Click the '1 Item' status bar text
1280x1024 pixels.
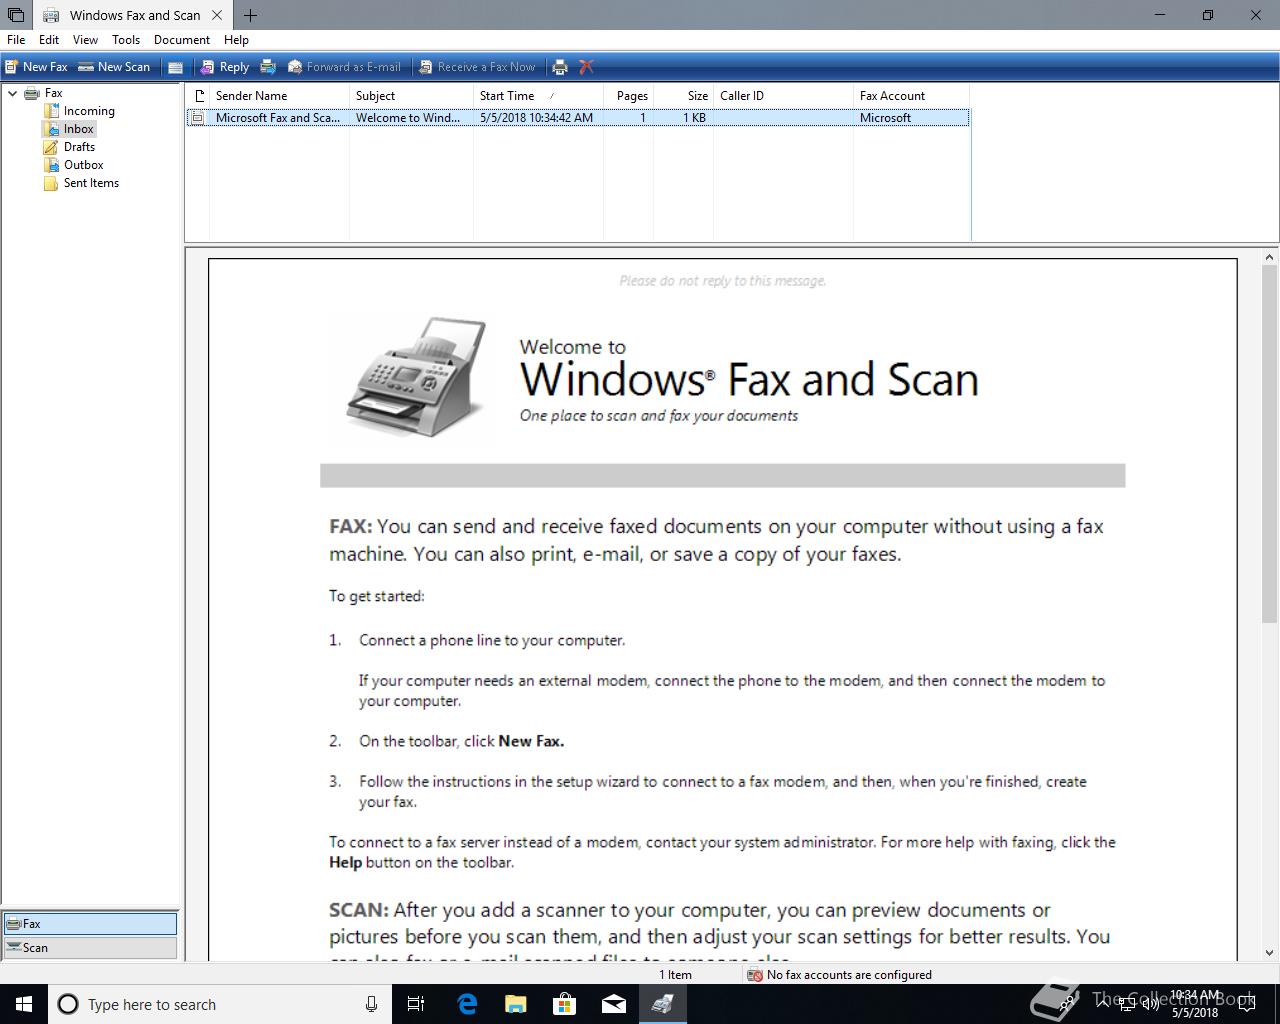coord(675,975)
